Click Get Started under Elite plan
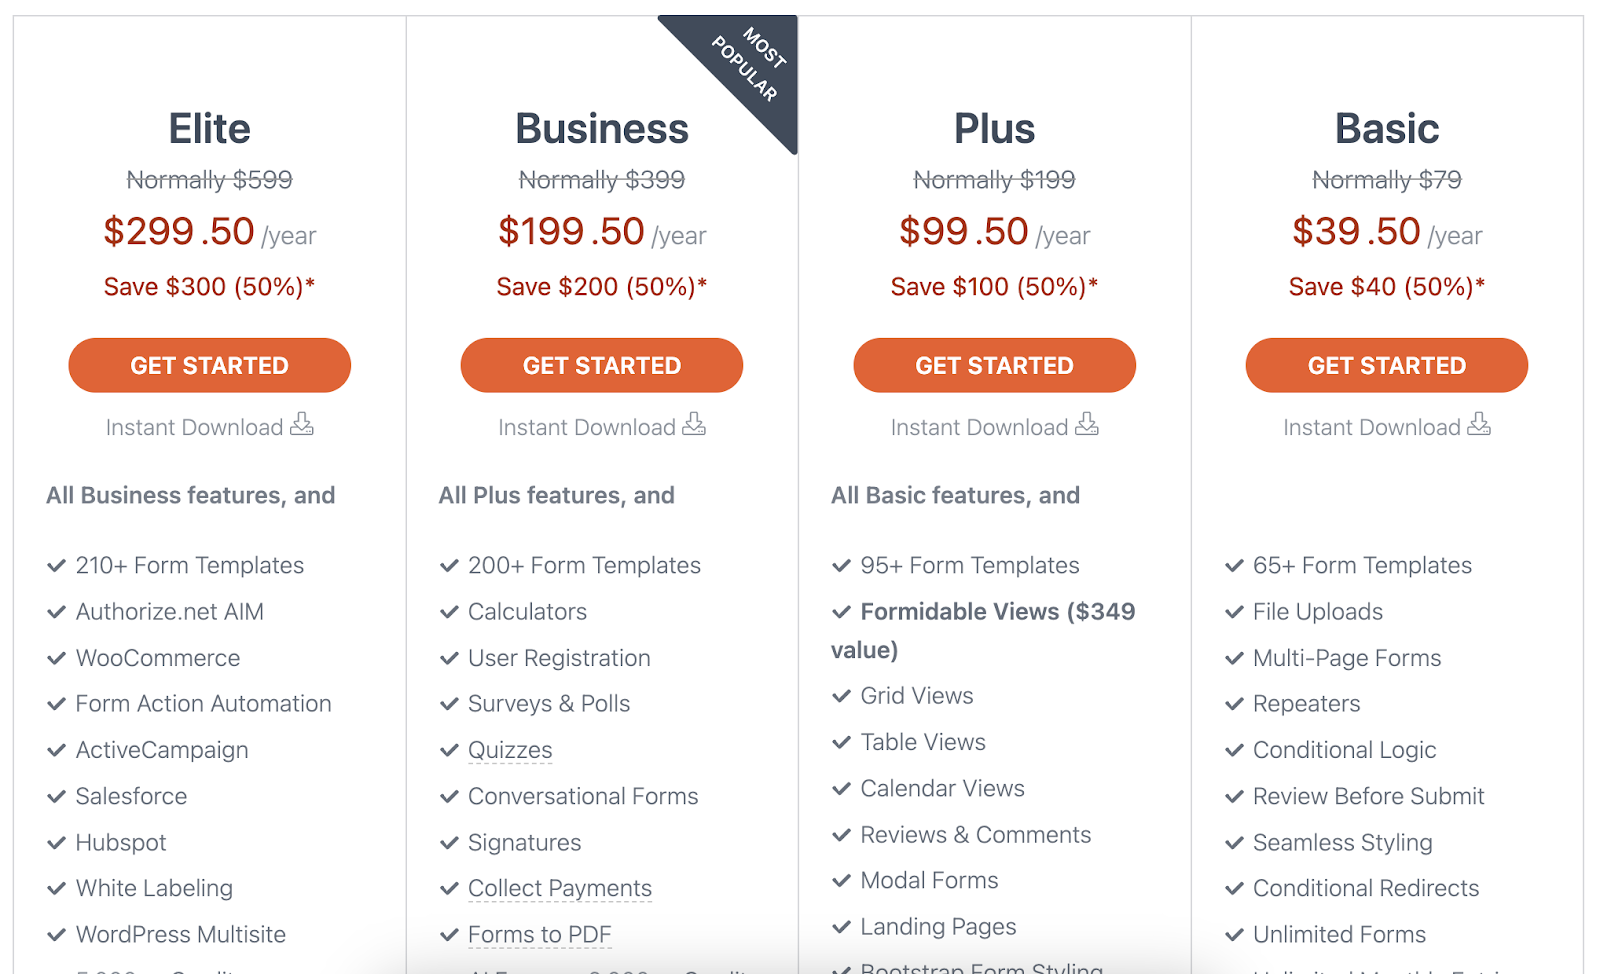 point(209,365)
